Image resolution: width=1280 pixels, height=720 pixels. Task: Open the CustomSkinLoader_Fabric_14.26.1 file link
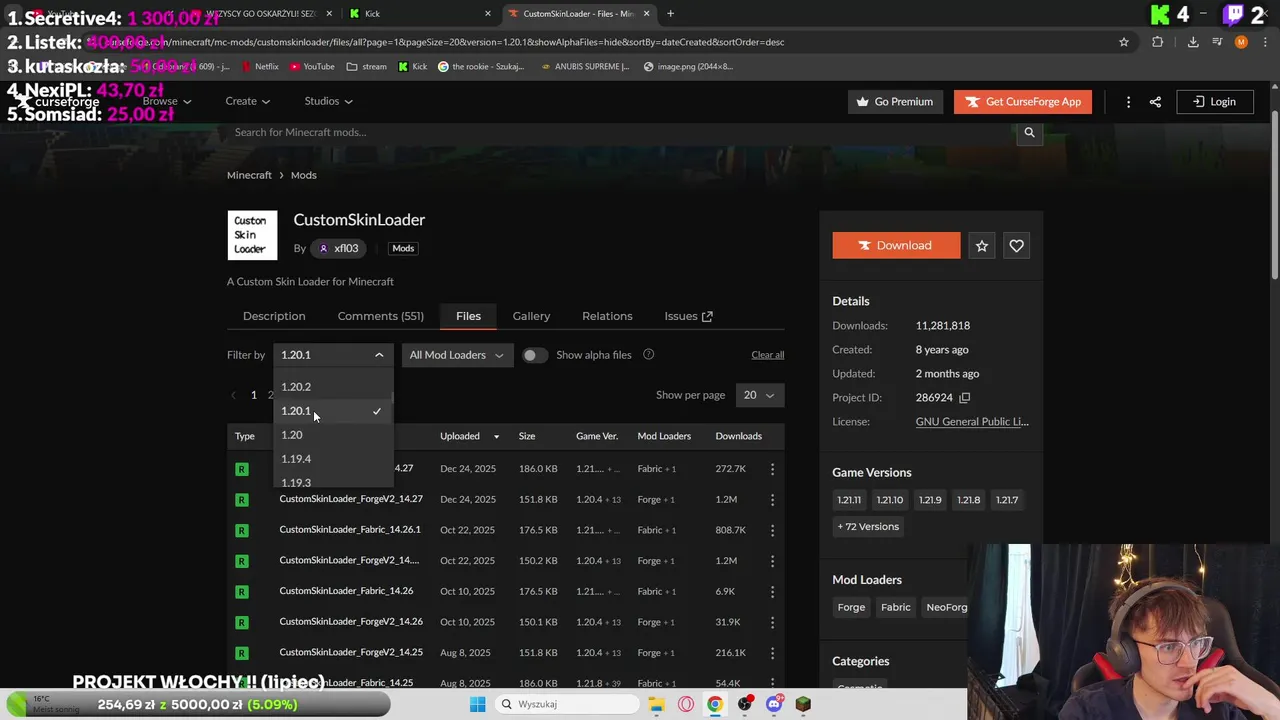pos(350,530)
